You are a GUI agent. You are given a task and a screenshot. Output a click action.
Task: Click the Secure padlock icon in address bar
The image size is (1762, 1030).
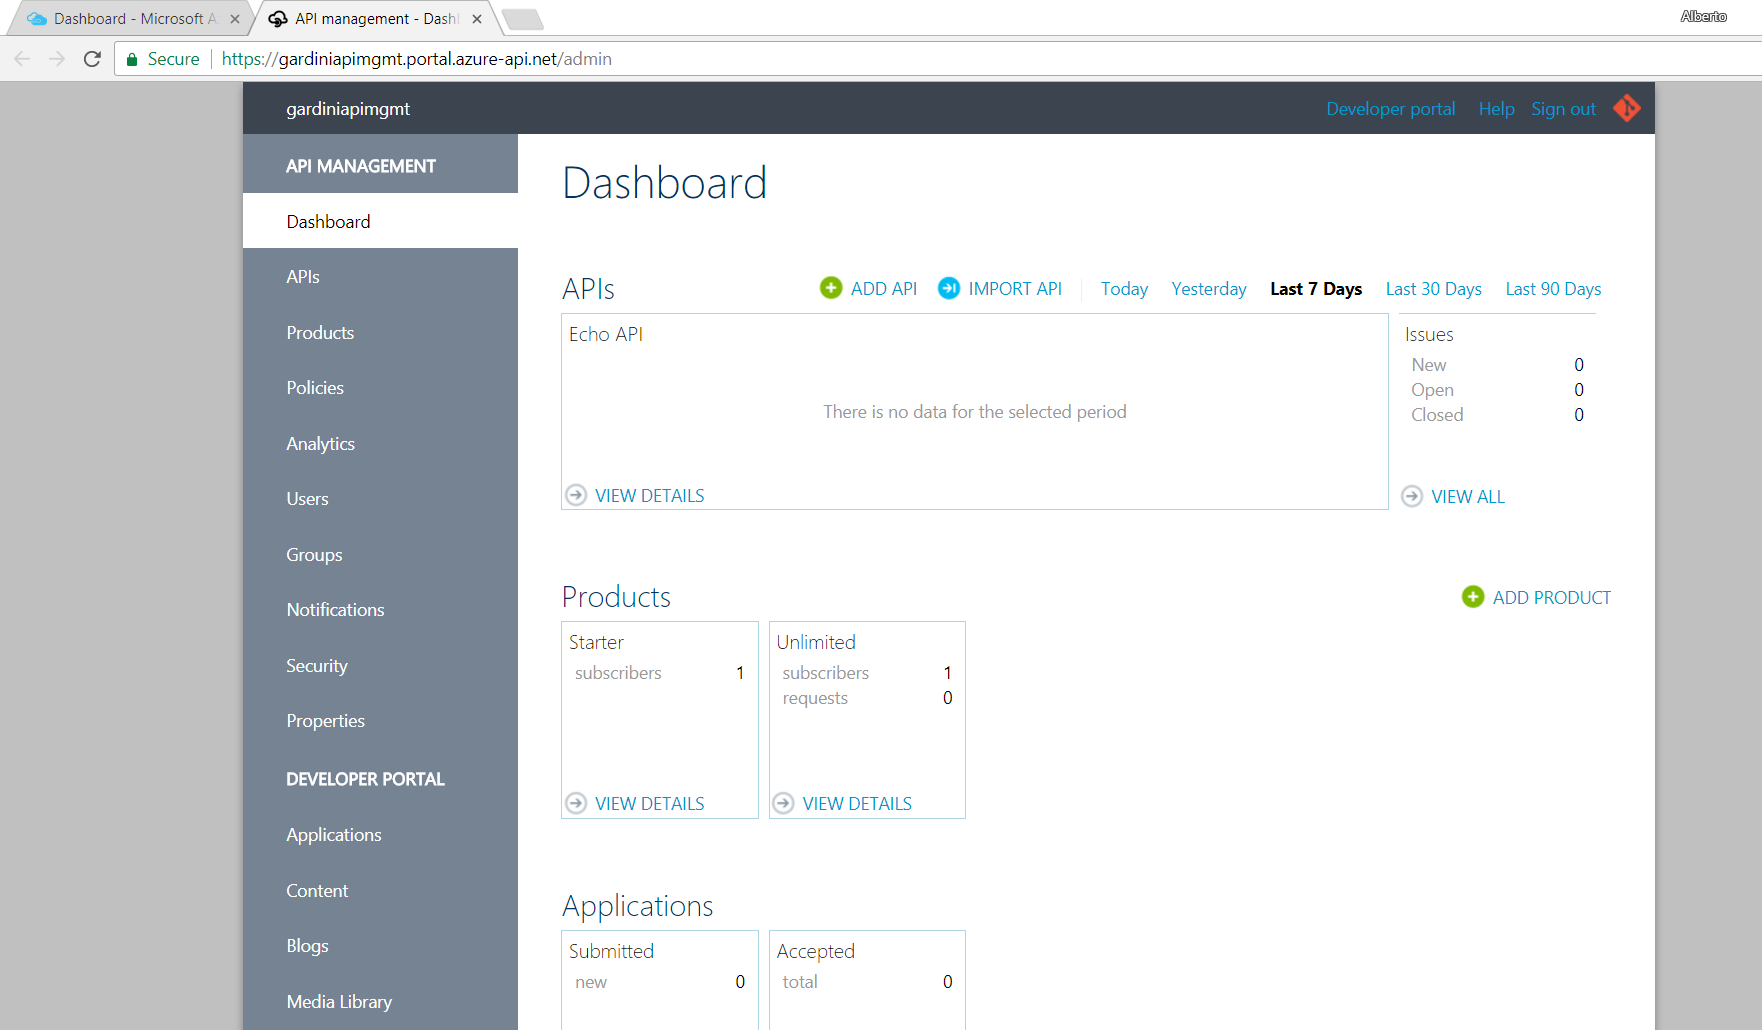tap(131, 58)
